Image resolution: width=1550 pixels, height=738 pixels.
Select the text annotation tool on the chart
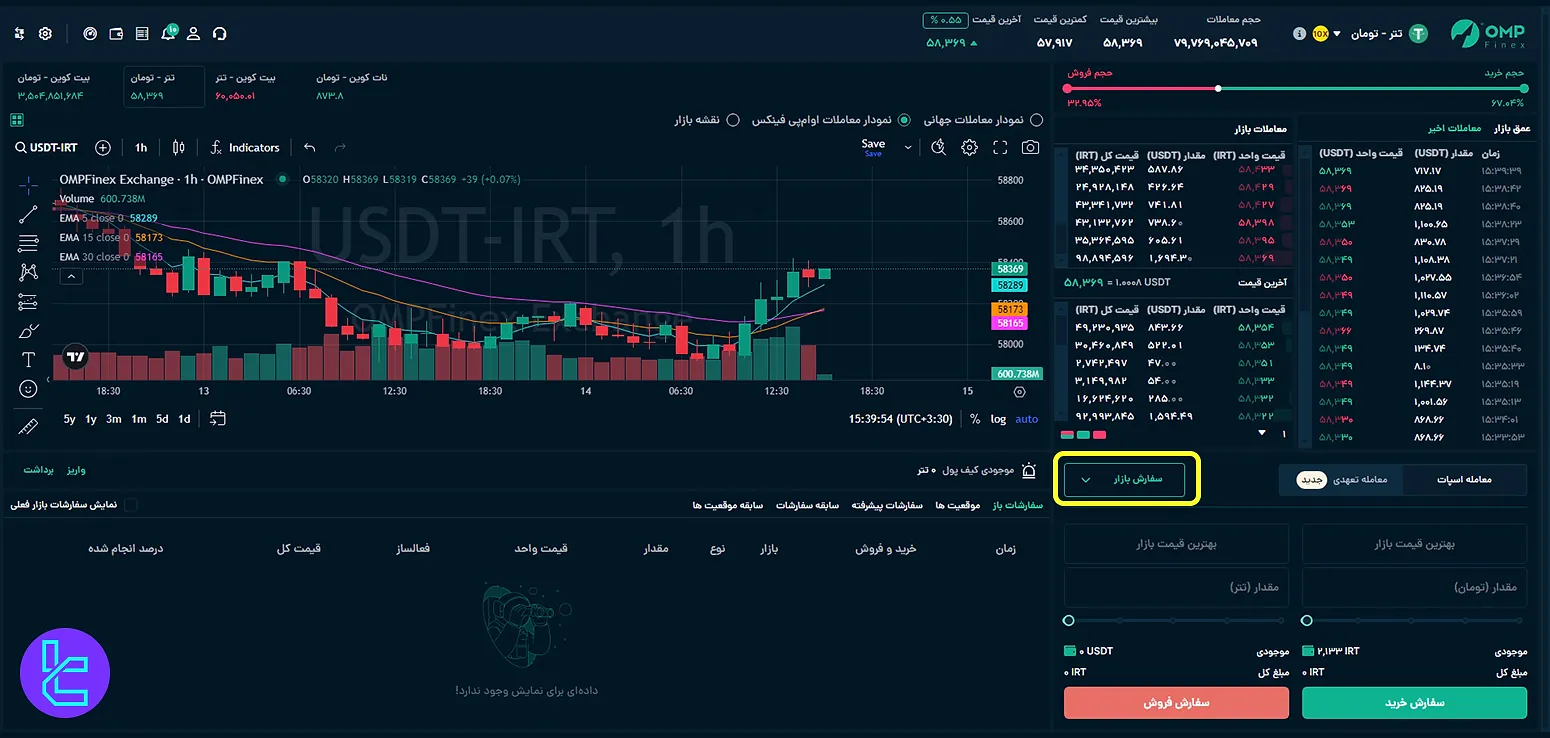(27, 358)
